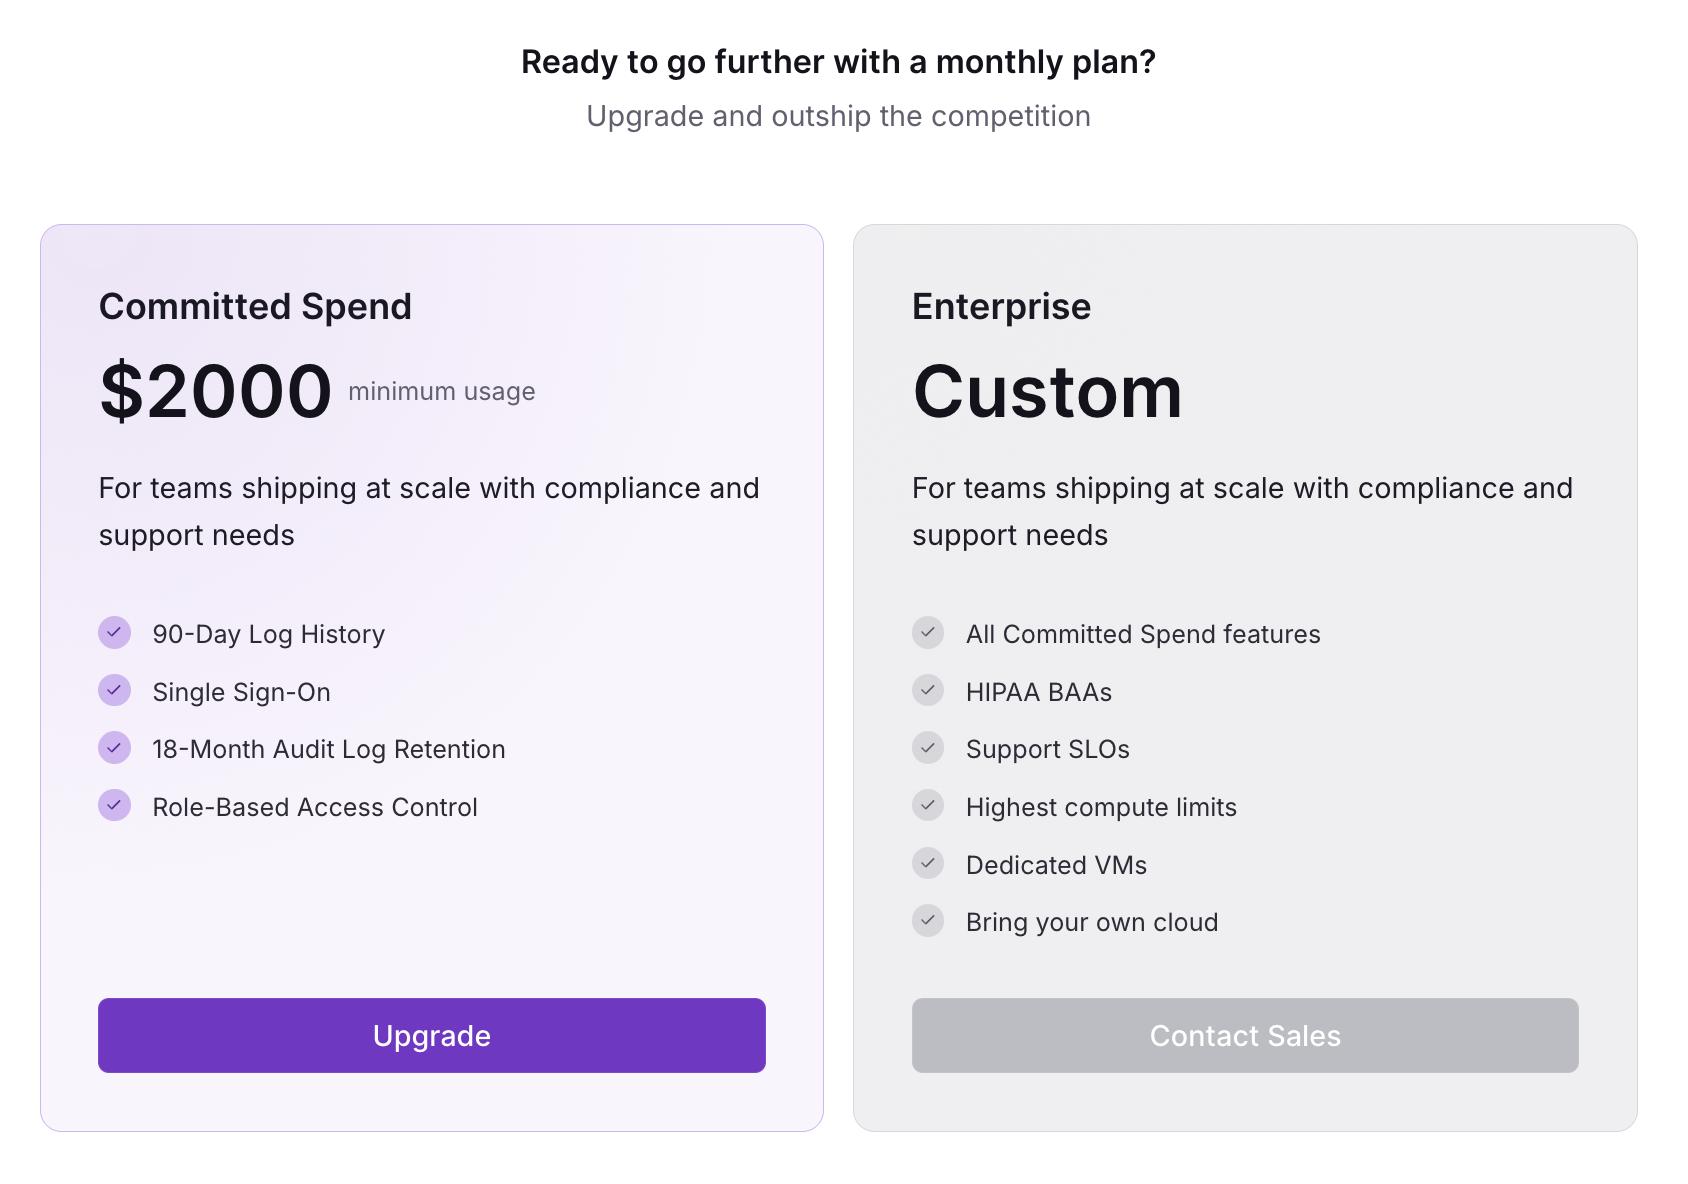Click the Committed Spend plan title
This screenshot has height=1184, width=1688.
click(x=254, y=306)
